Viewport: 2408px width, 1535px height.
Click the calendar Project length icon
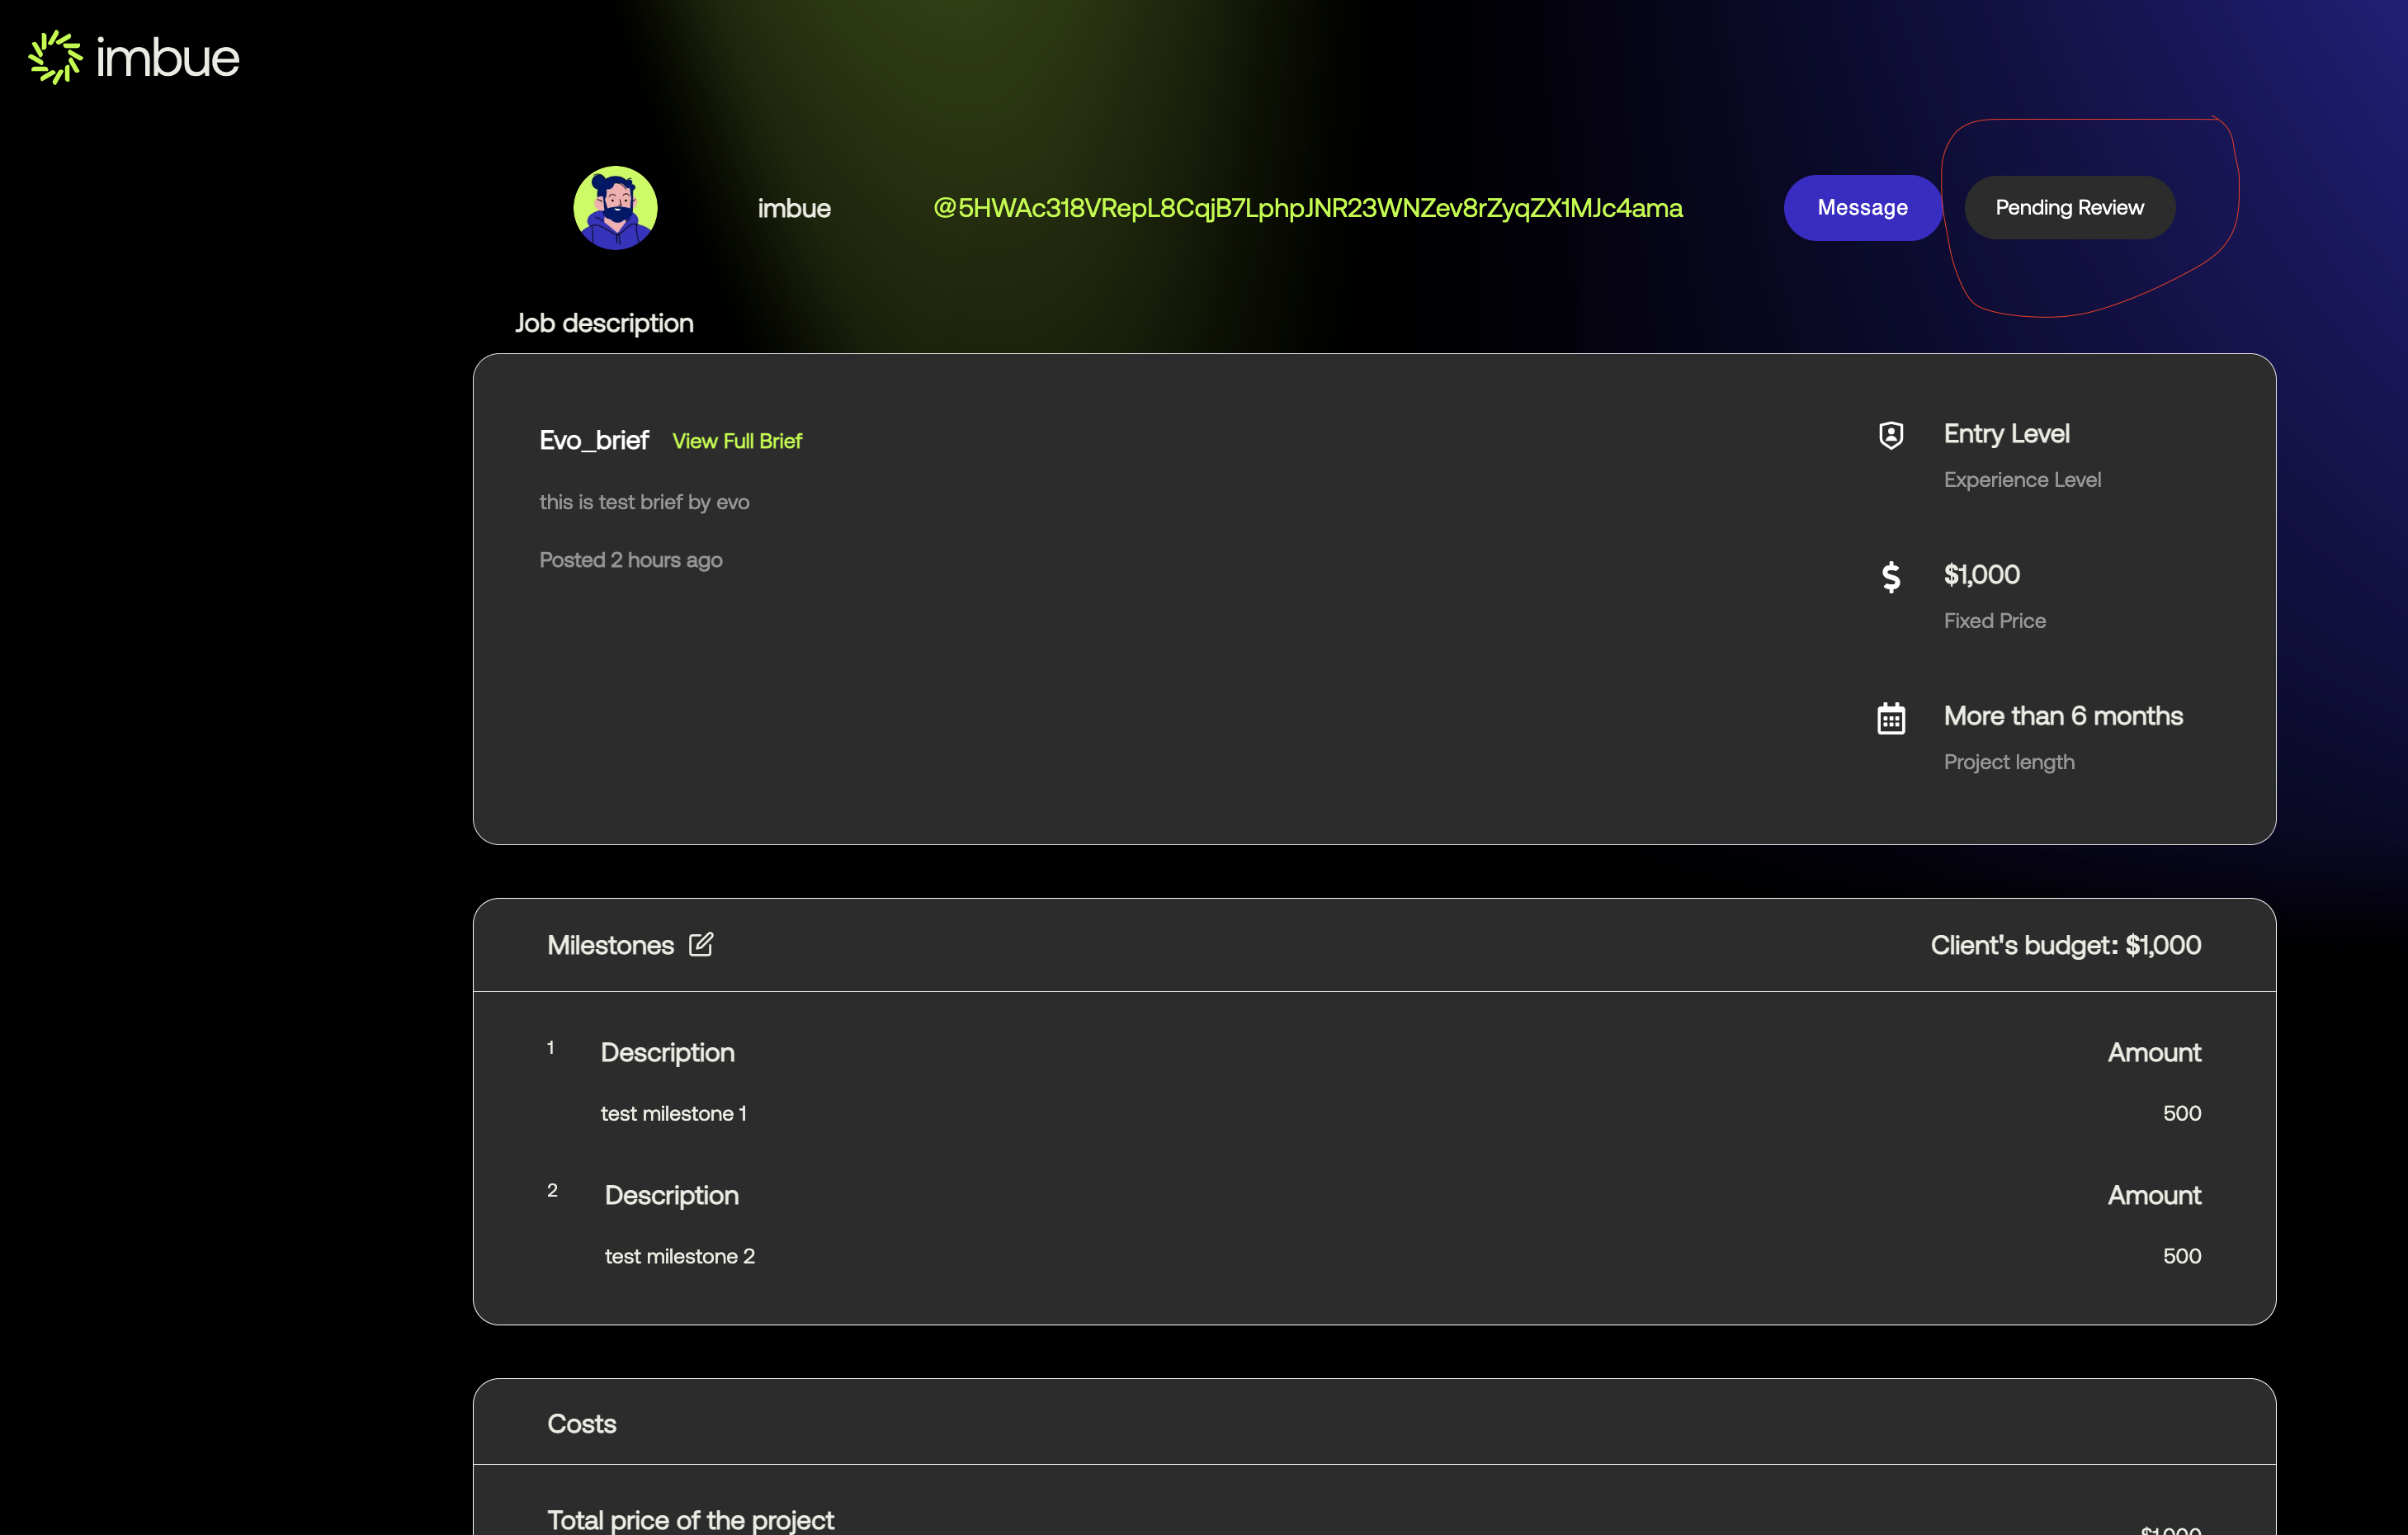1891,718
